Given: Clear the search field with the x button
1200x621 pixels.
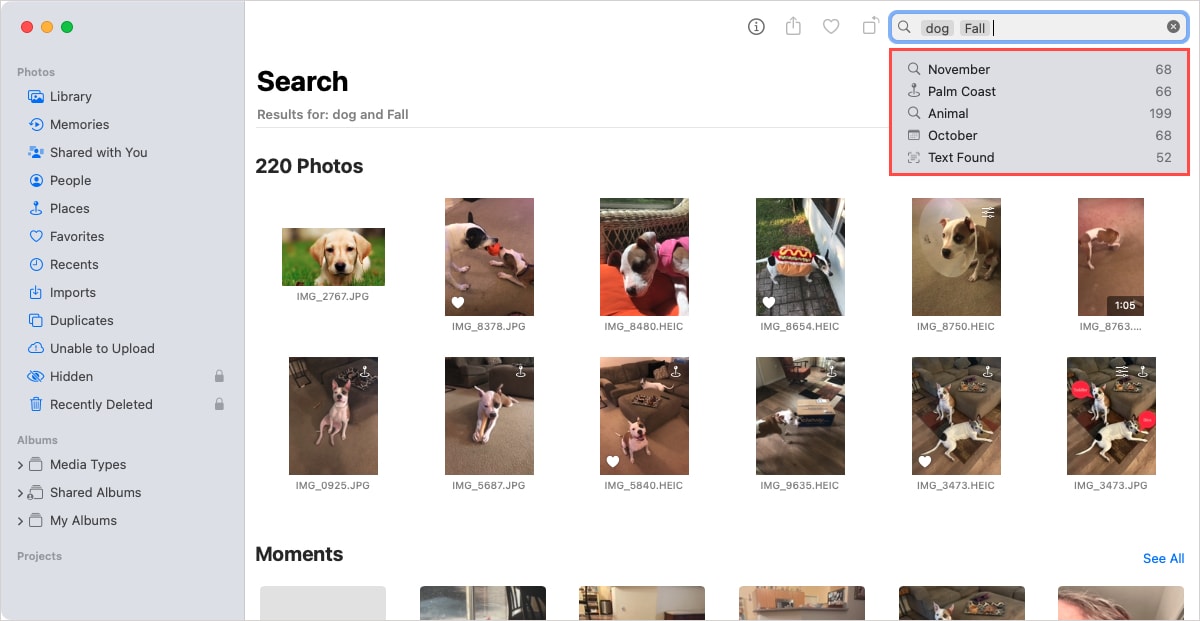Looking at the screenshot, I should (1172, 27).
